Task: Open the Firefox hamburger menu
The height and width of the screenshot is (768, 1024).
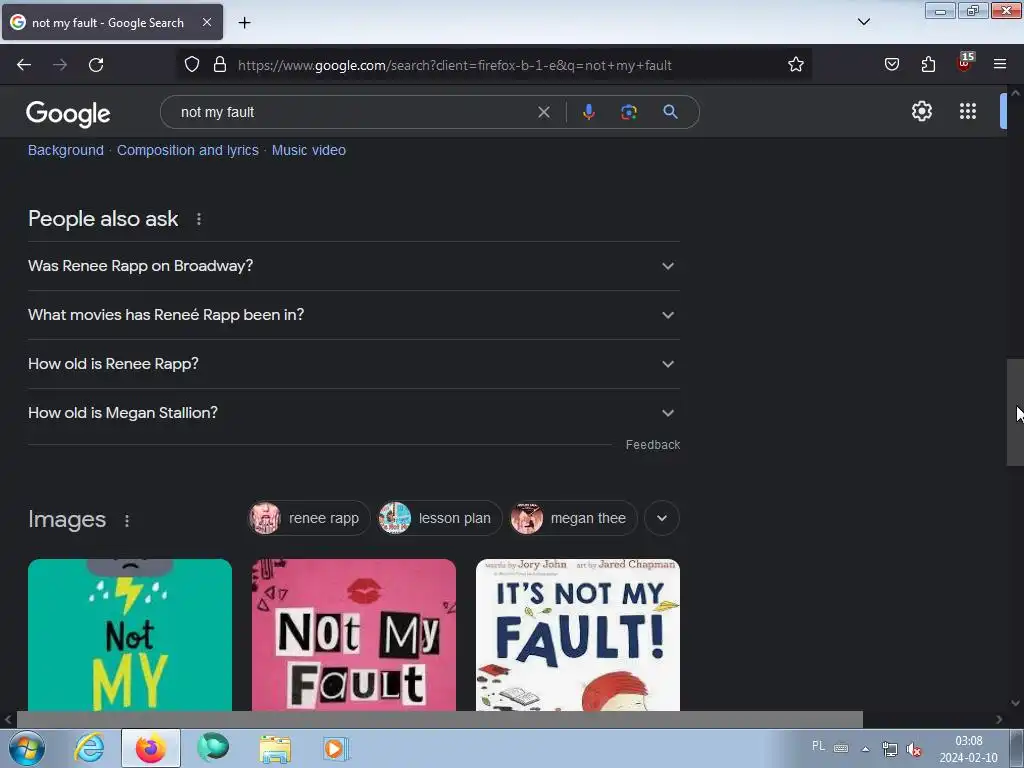Action: [x=1000, y=64]
